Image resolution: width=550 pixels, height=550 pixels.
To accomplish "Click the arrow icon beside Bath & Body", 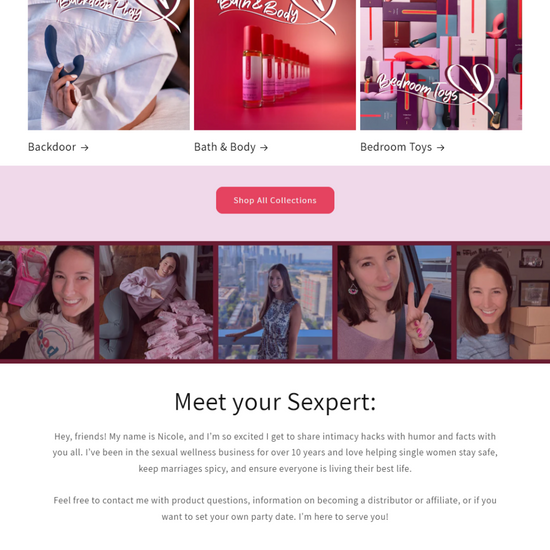I will click(x=264, y=148).
